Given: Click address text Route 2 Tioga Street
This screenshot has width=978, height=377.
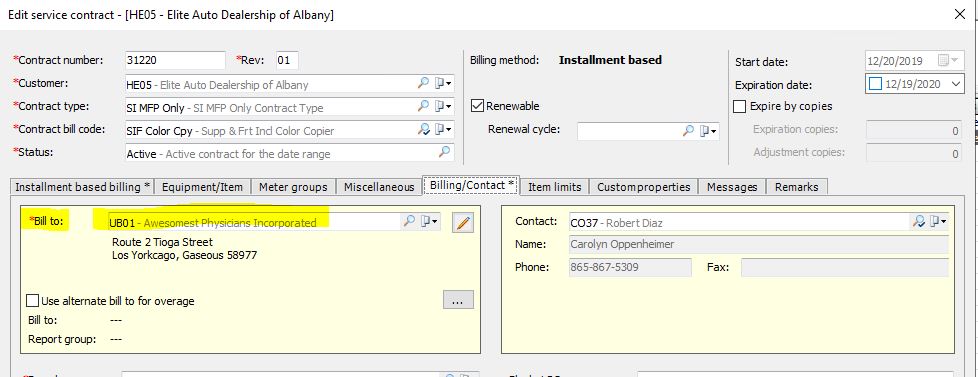Looking at the screenshot, I should (x=162, y=242).
